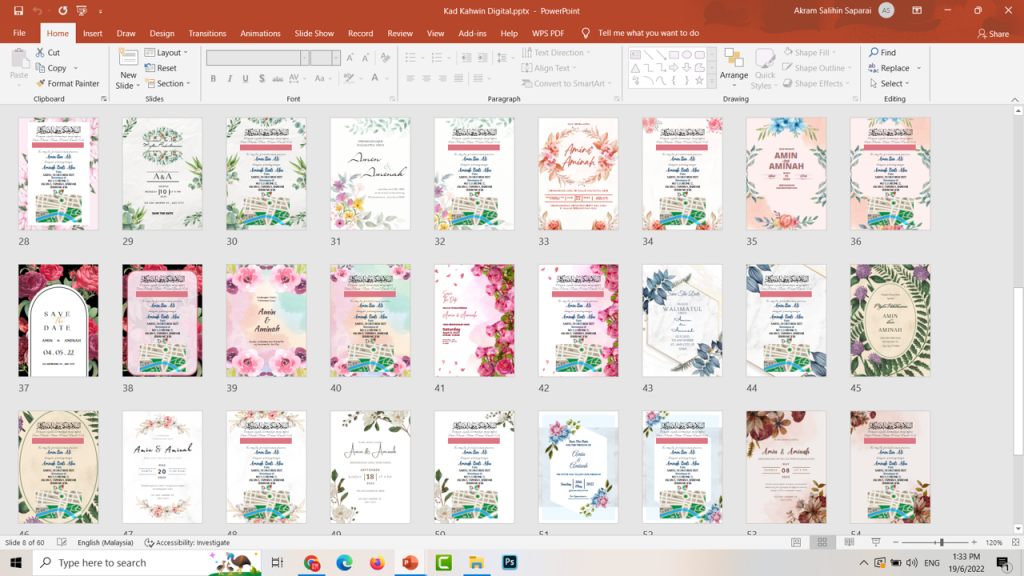Insert a New Slide
This screenshot has height=576, width=1024.
click(x=128, y=69)
